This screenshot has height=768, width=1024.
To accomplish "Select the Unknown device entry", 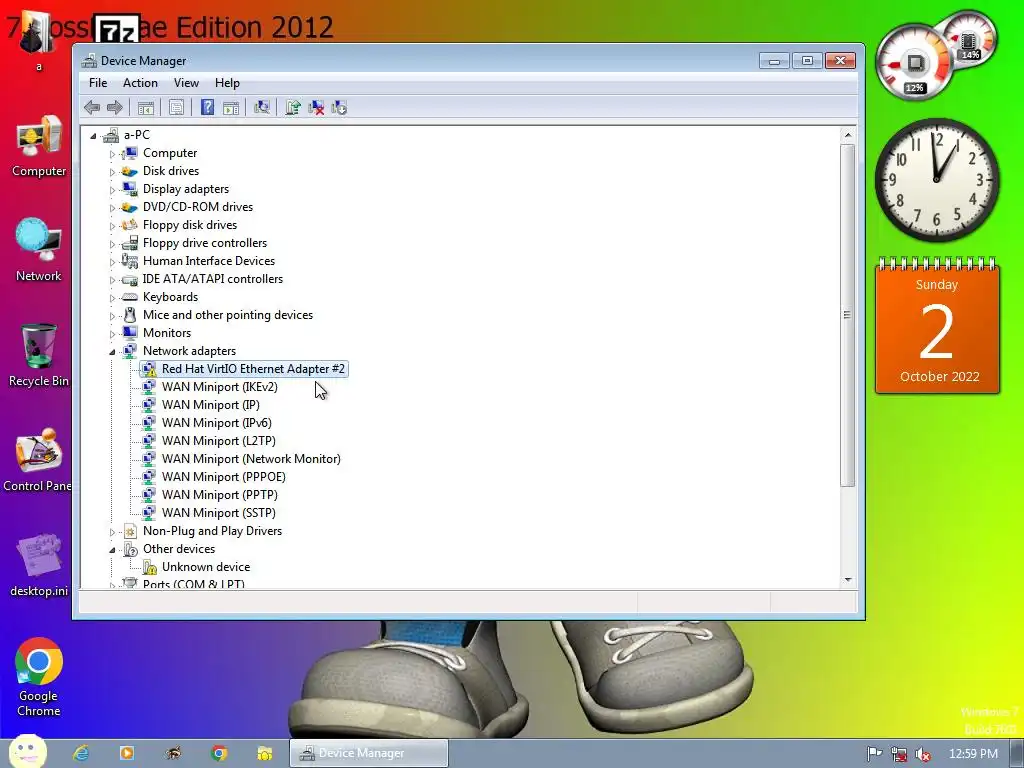I will click(206, 567).
